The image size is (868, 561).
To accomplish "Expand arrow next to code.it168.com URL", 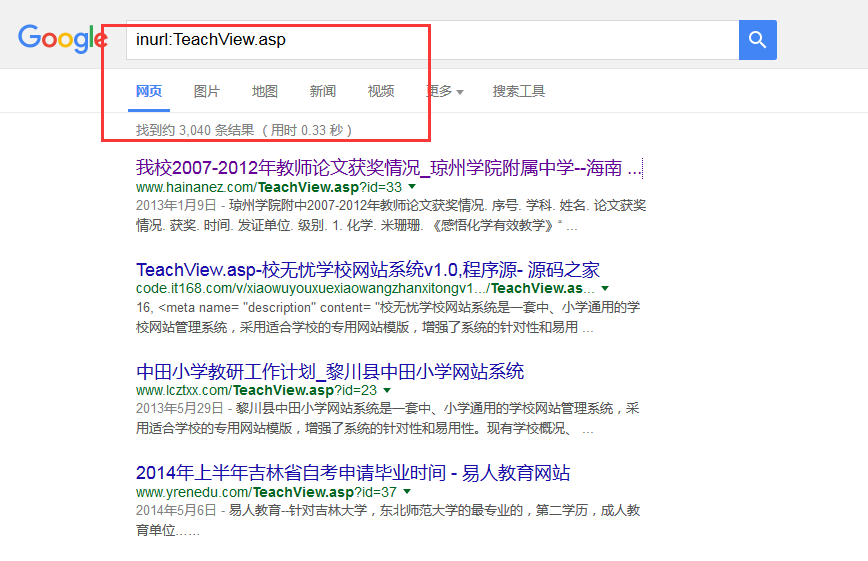I will (605, 289).
